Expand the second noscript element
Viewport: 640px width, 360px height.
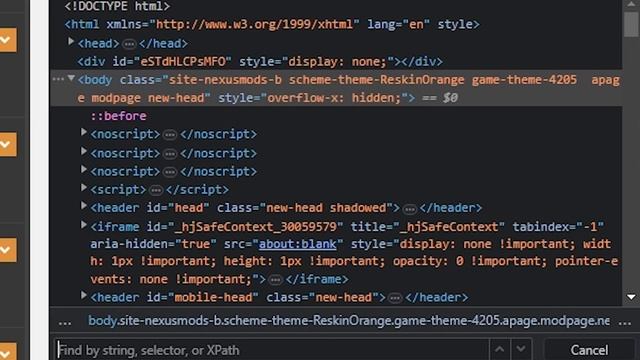tap(84, 151)
